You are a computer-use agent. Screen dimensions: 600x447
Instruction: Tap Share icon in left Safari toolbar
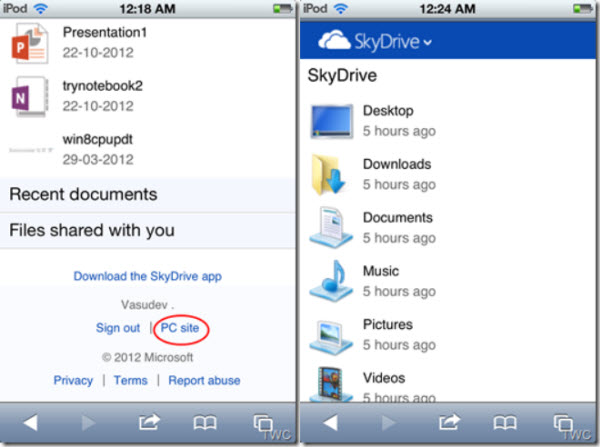[149, 422]
